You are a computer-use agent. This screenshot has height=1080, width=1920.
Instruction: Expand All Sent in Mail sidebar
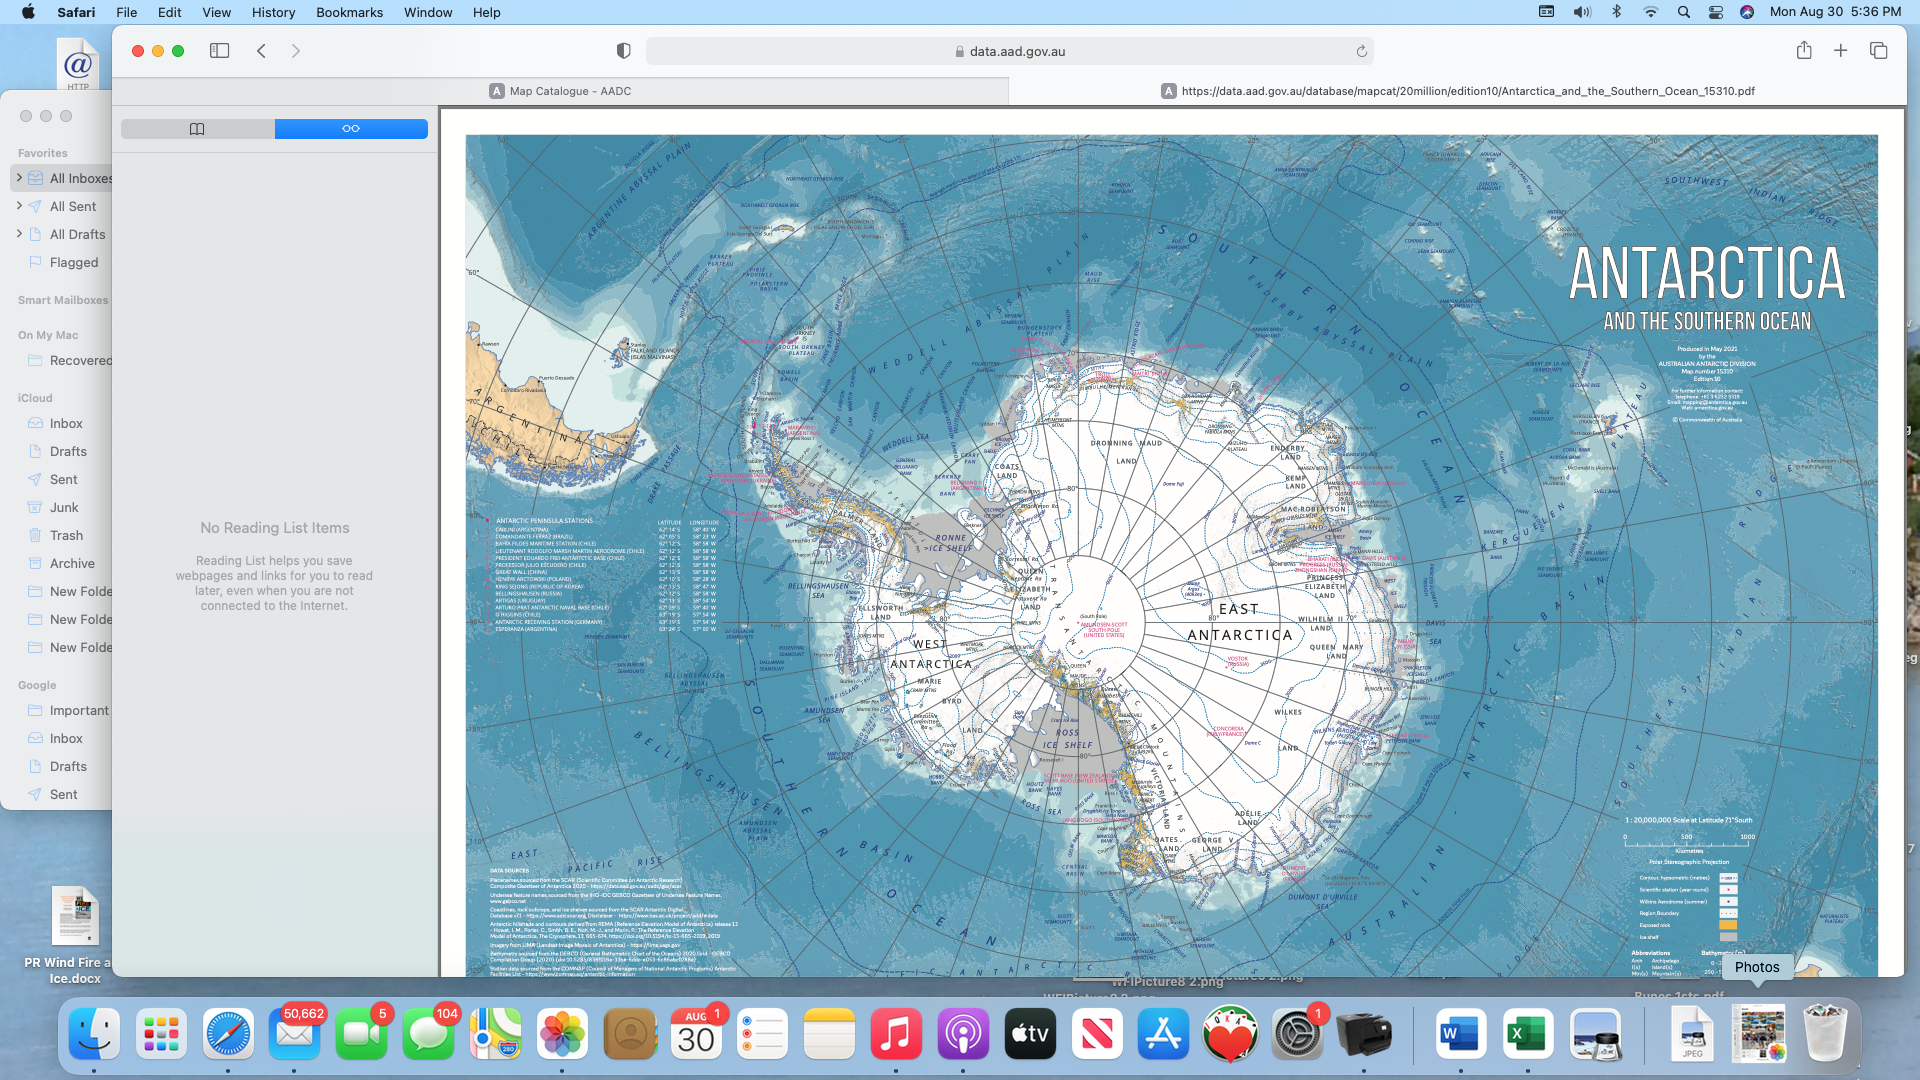pos(19,206)
